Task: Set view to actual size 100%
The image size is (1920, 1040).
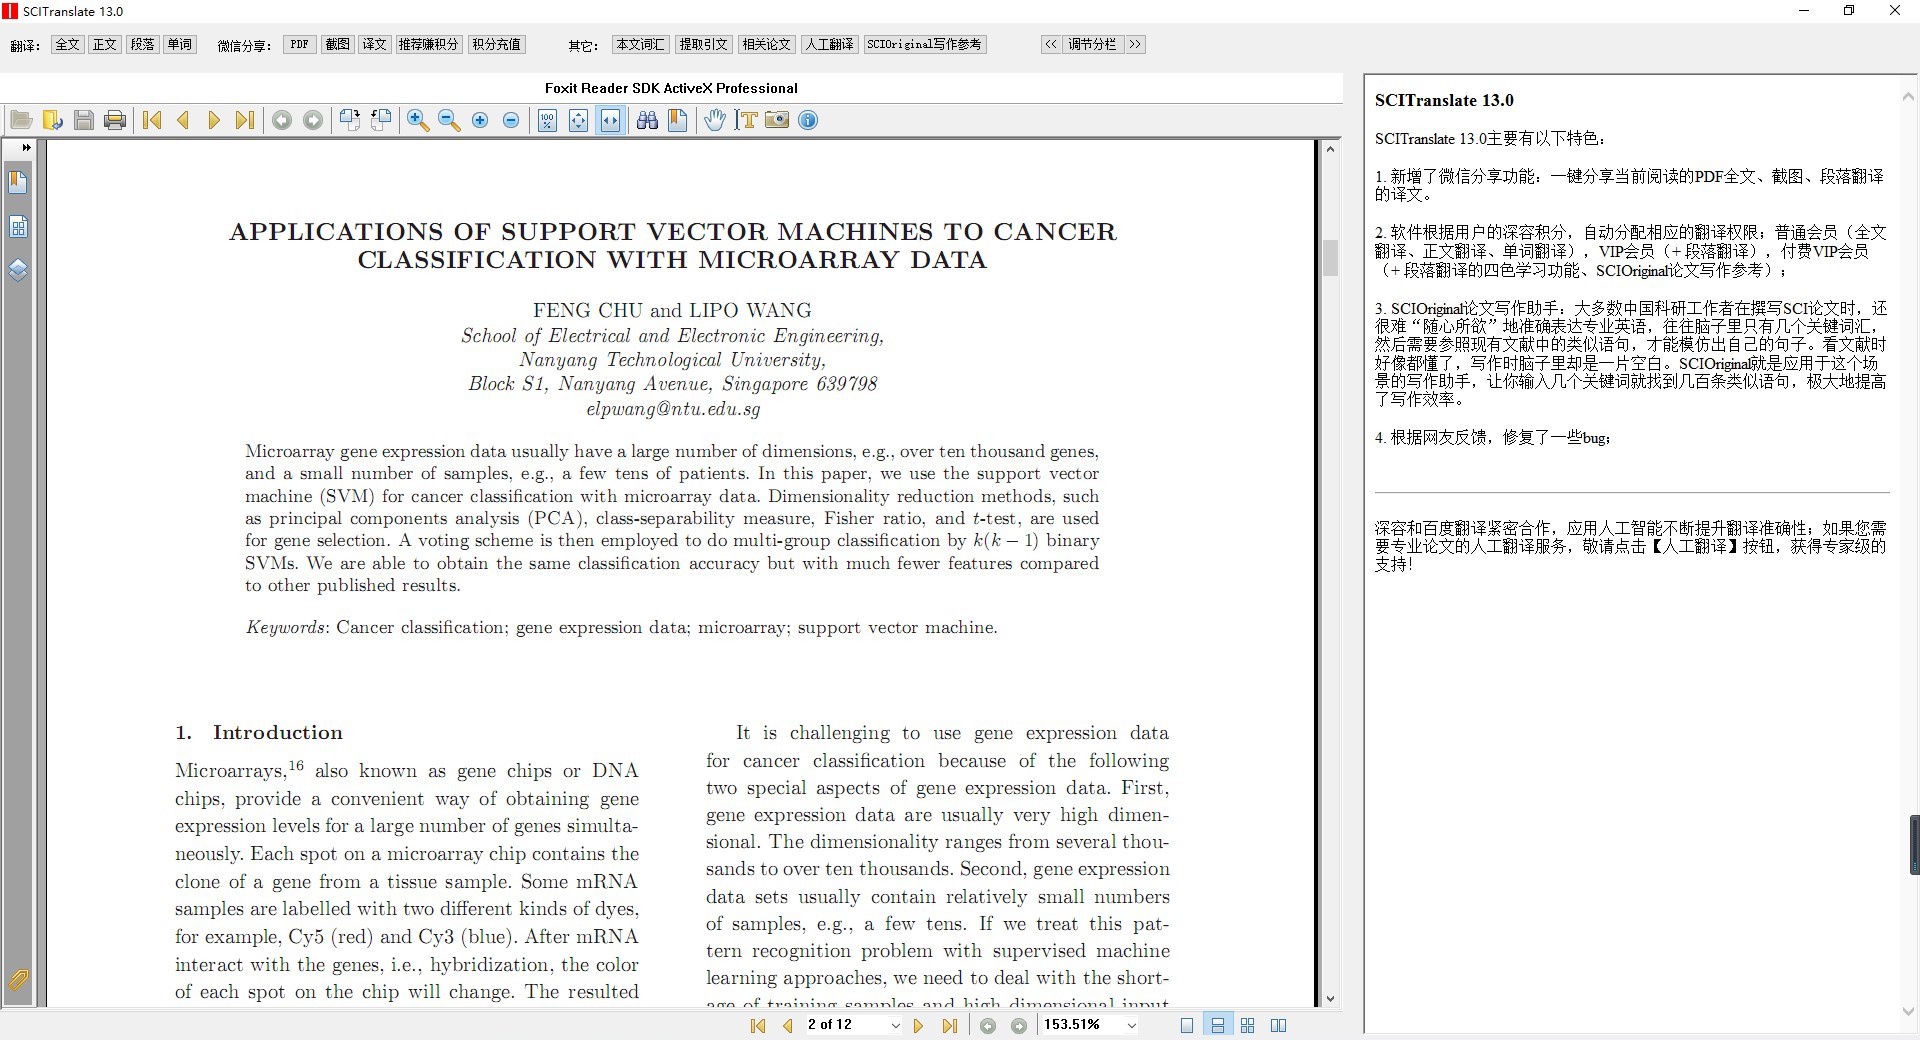Action: pos(548,120)
